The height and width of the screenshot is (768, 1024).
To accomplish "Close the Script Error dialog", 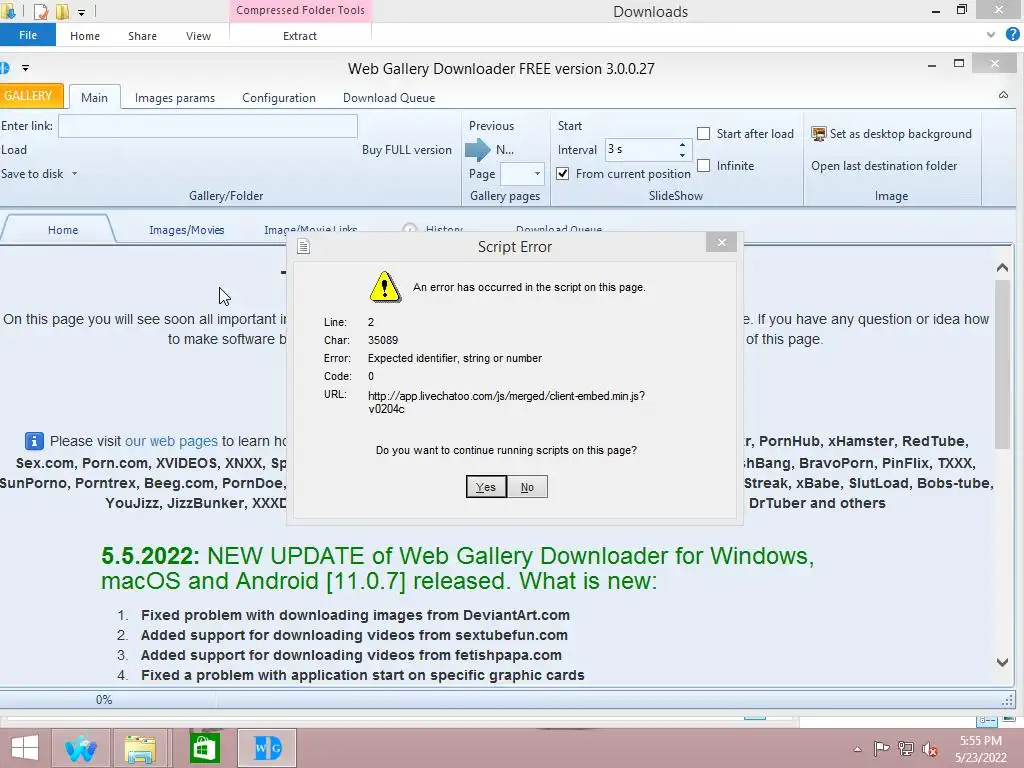I will [x=722, y=242].
